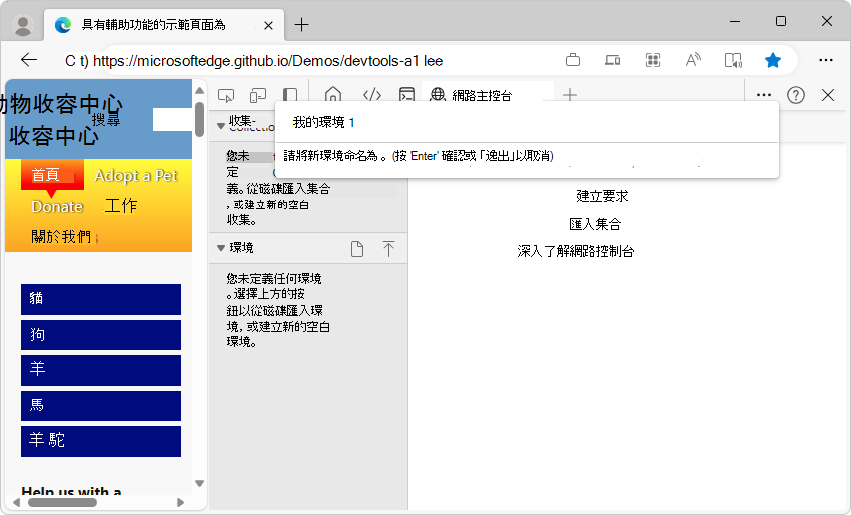Click the browser back arrow
The image size is (851, 515).
[29, 60]
